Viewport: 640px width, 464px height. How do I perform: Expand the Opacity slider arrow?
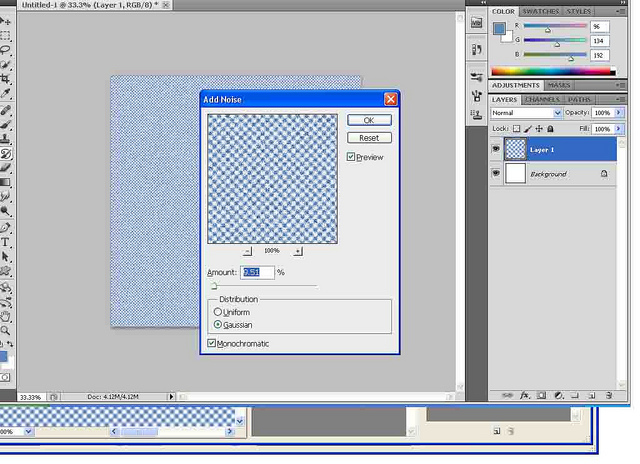pos(618,113)
